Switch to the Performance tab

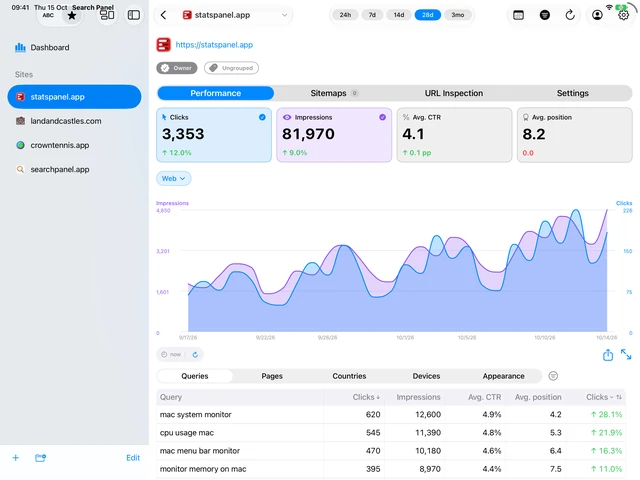pyautogui.click(x=216, y=93)
